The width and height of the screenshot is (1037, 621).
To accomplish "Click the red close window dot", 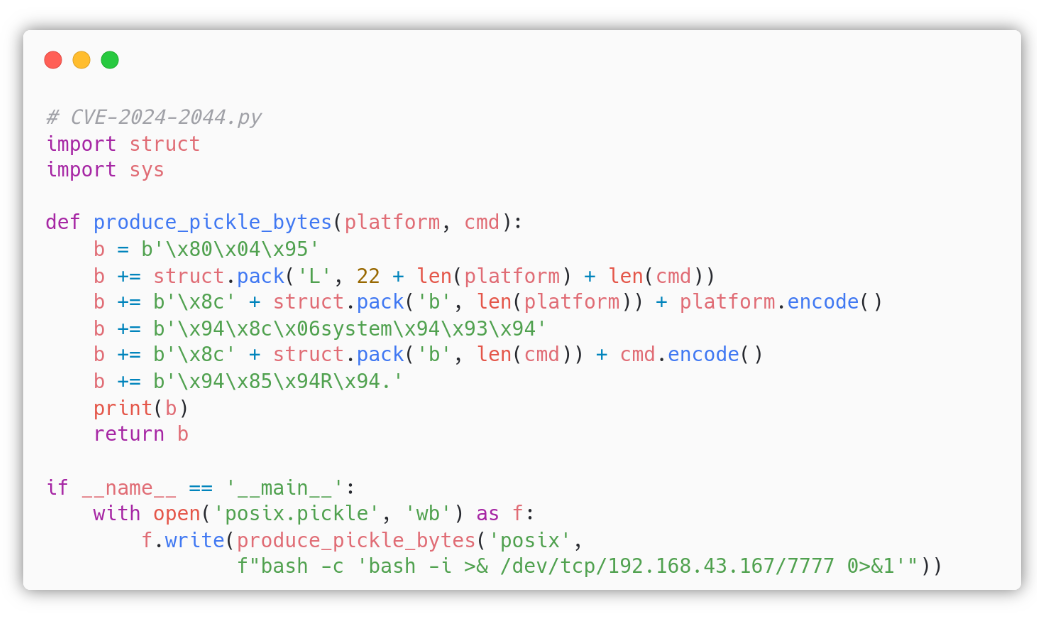I will [53, 60].
